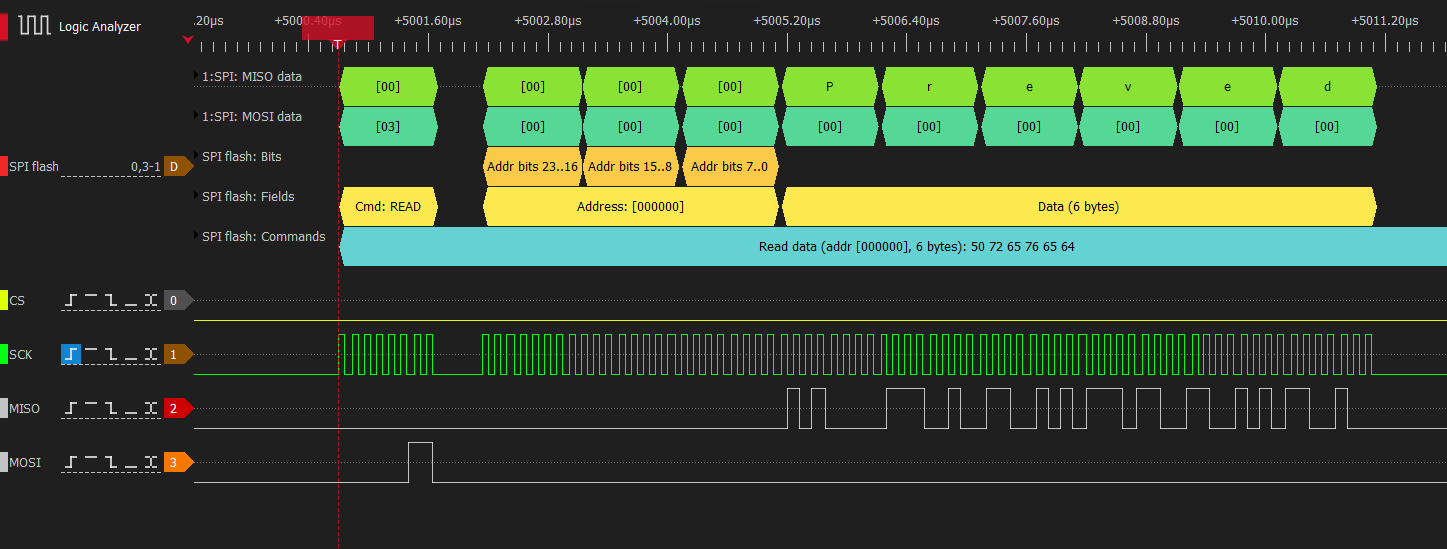Click the trigger marker T on ruler
1447x549 pixels.
pos(338,43)
